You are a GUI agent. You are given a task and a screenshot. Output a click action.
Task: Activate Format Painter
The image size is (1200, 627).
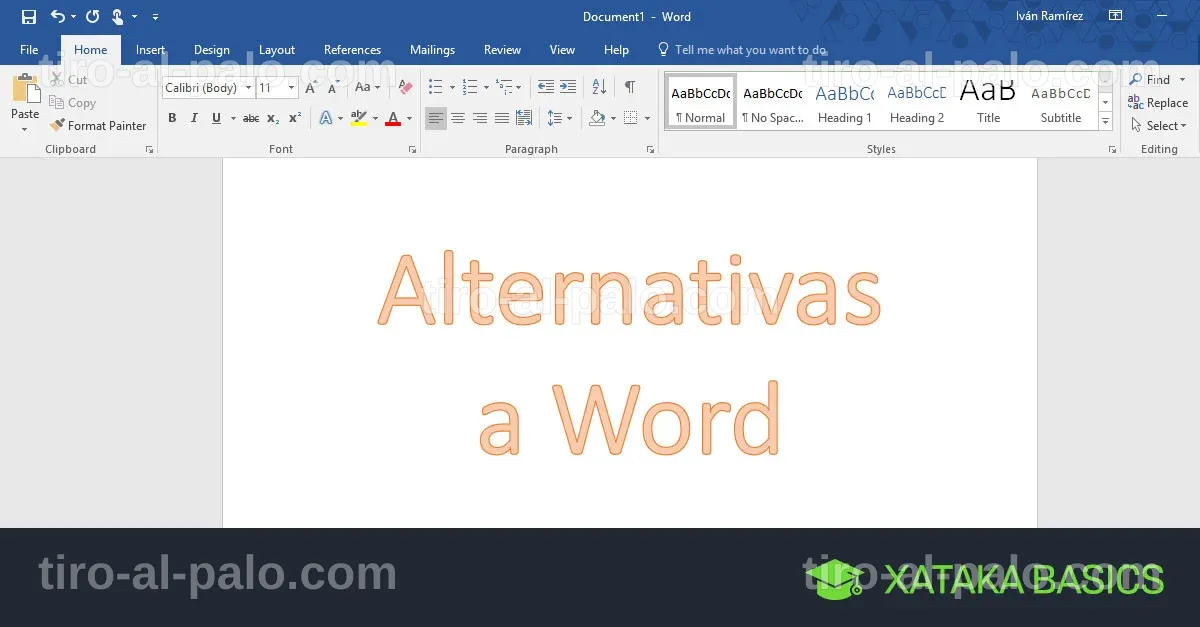98,125
